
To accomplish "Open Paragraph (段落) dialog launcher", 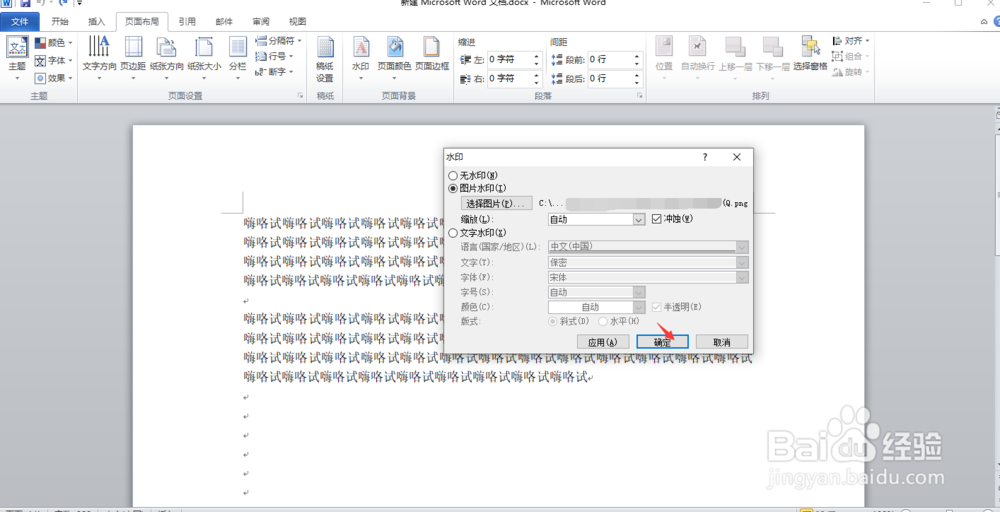I will pos(639,96).
